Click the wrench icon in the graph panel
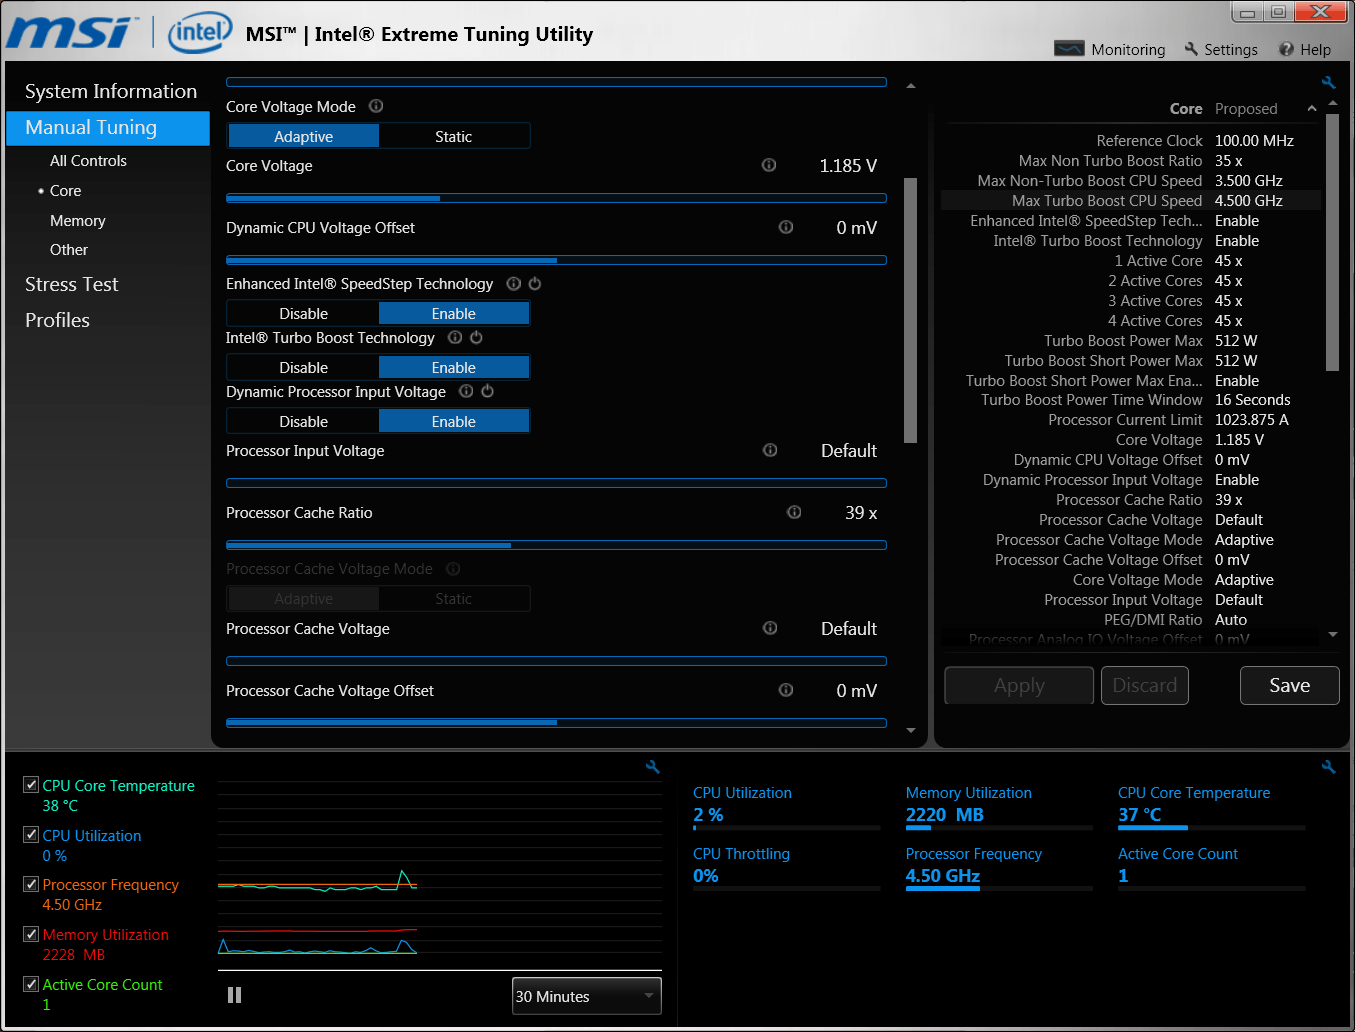Viewport: 1355px width, 1032px height. point(653,767)
